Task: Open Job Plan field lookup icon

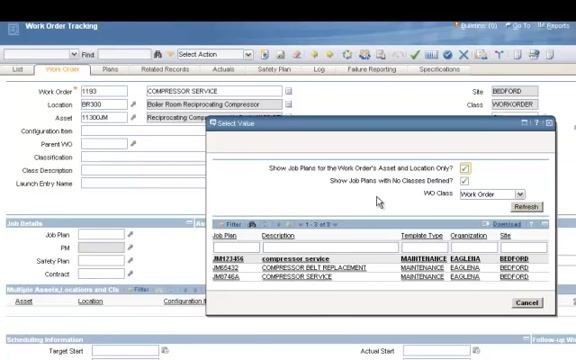Action: tap(130, 234)
